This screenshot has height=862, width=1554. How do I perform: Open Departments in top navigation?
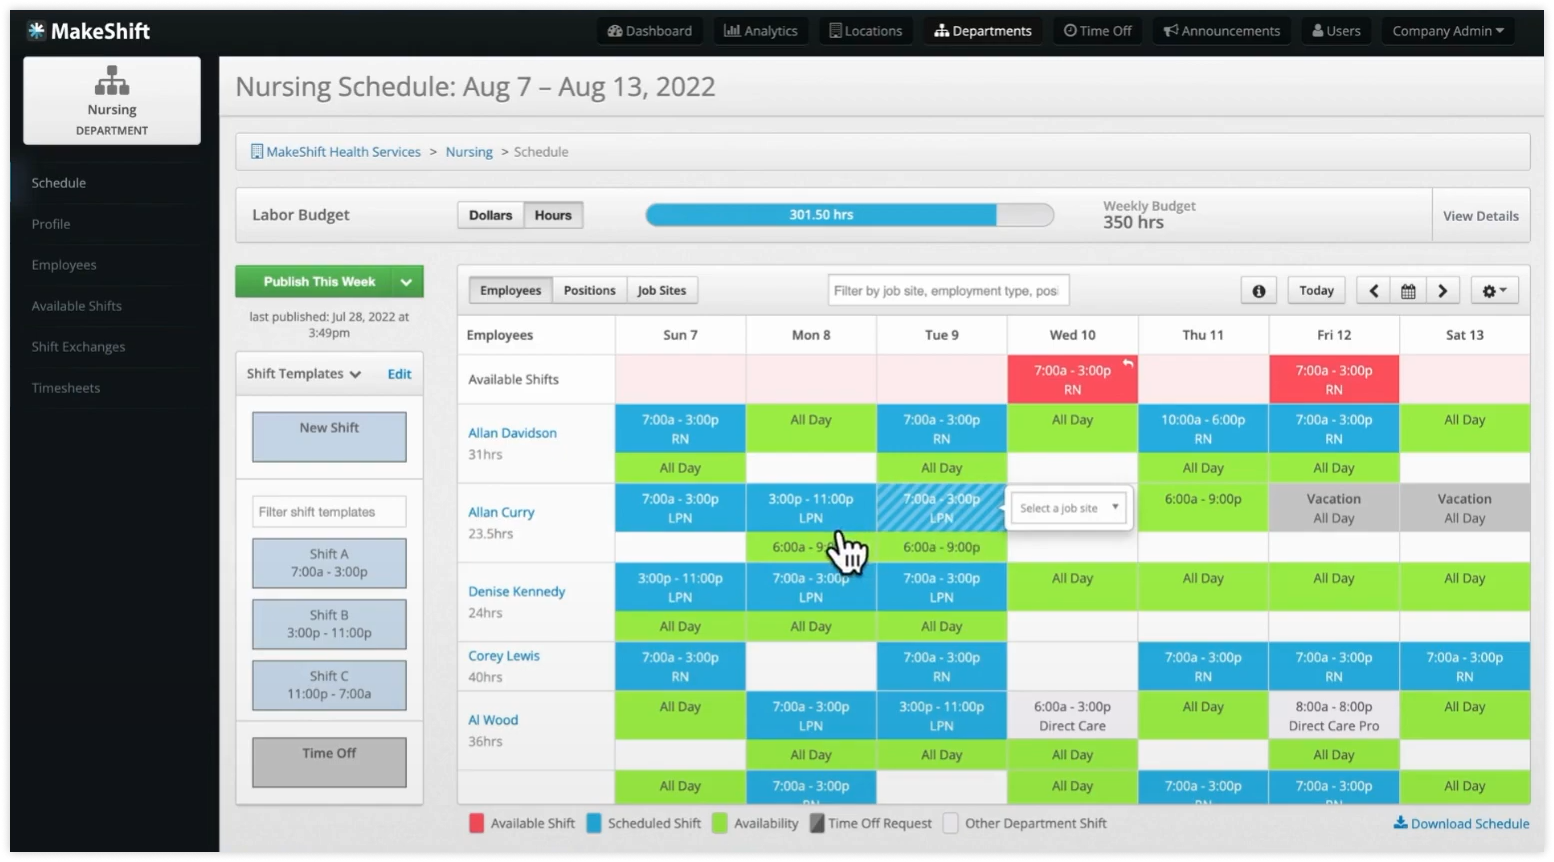[983, 31]
